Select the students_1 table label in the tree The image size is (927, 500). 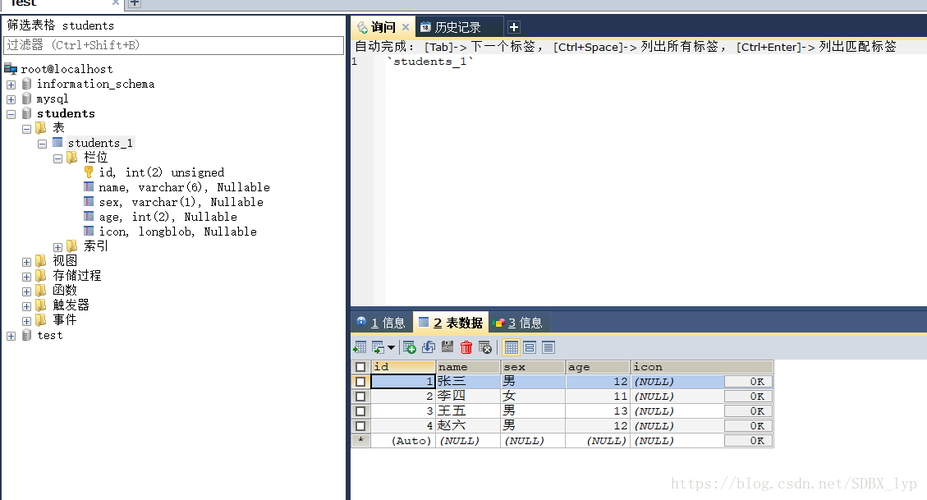[x=100, y=143]
